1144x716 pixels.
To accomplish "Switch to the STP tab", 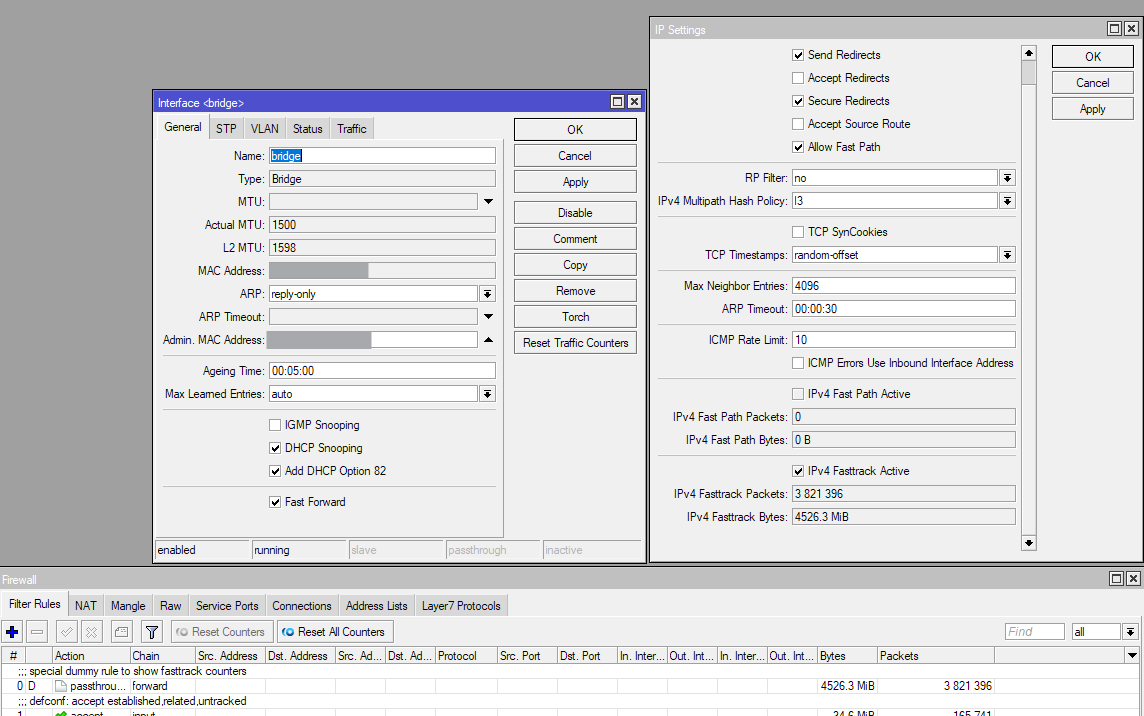I will (x=226, y=128).
